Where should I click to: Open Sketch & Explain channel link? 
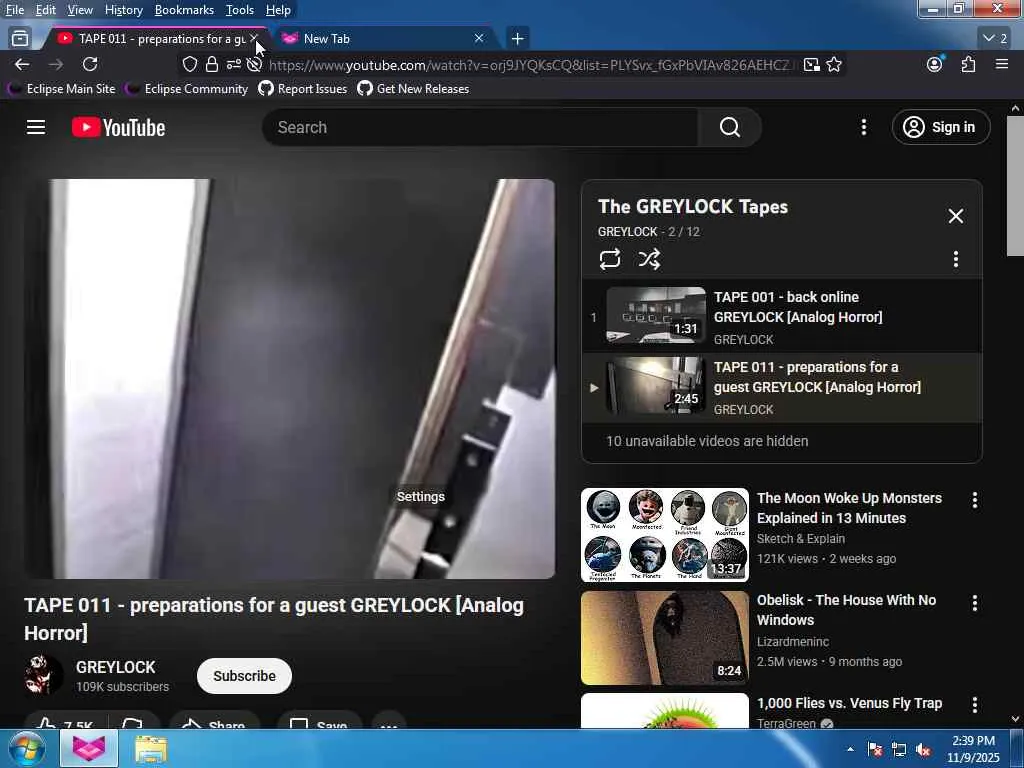(x=801, y=539)
